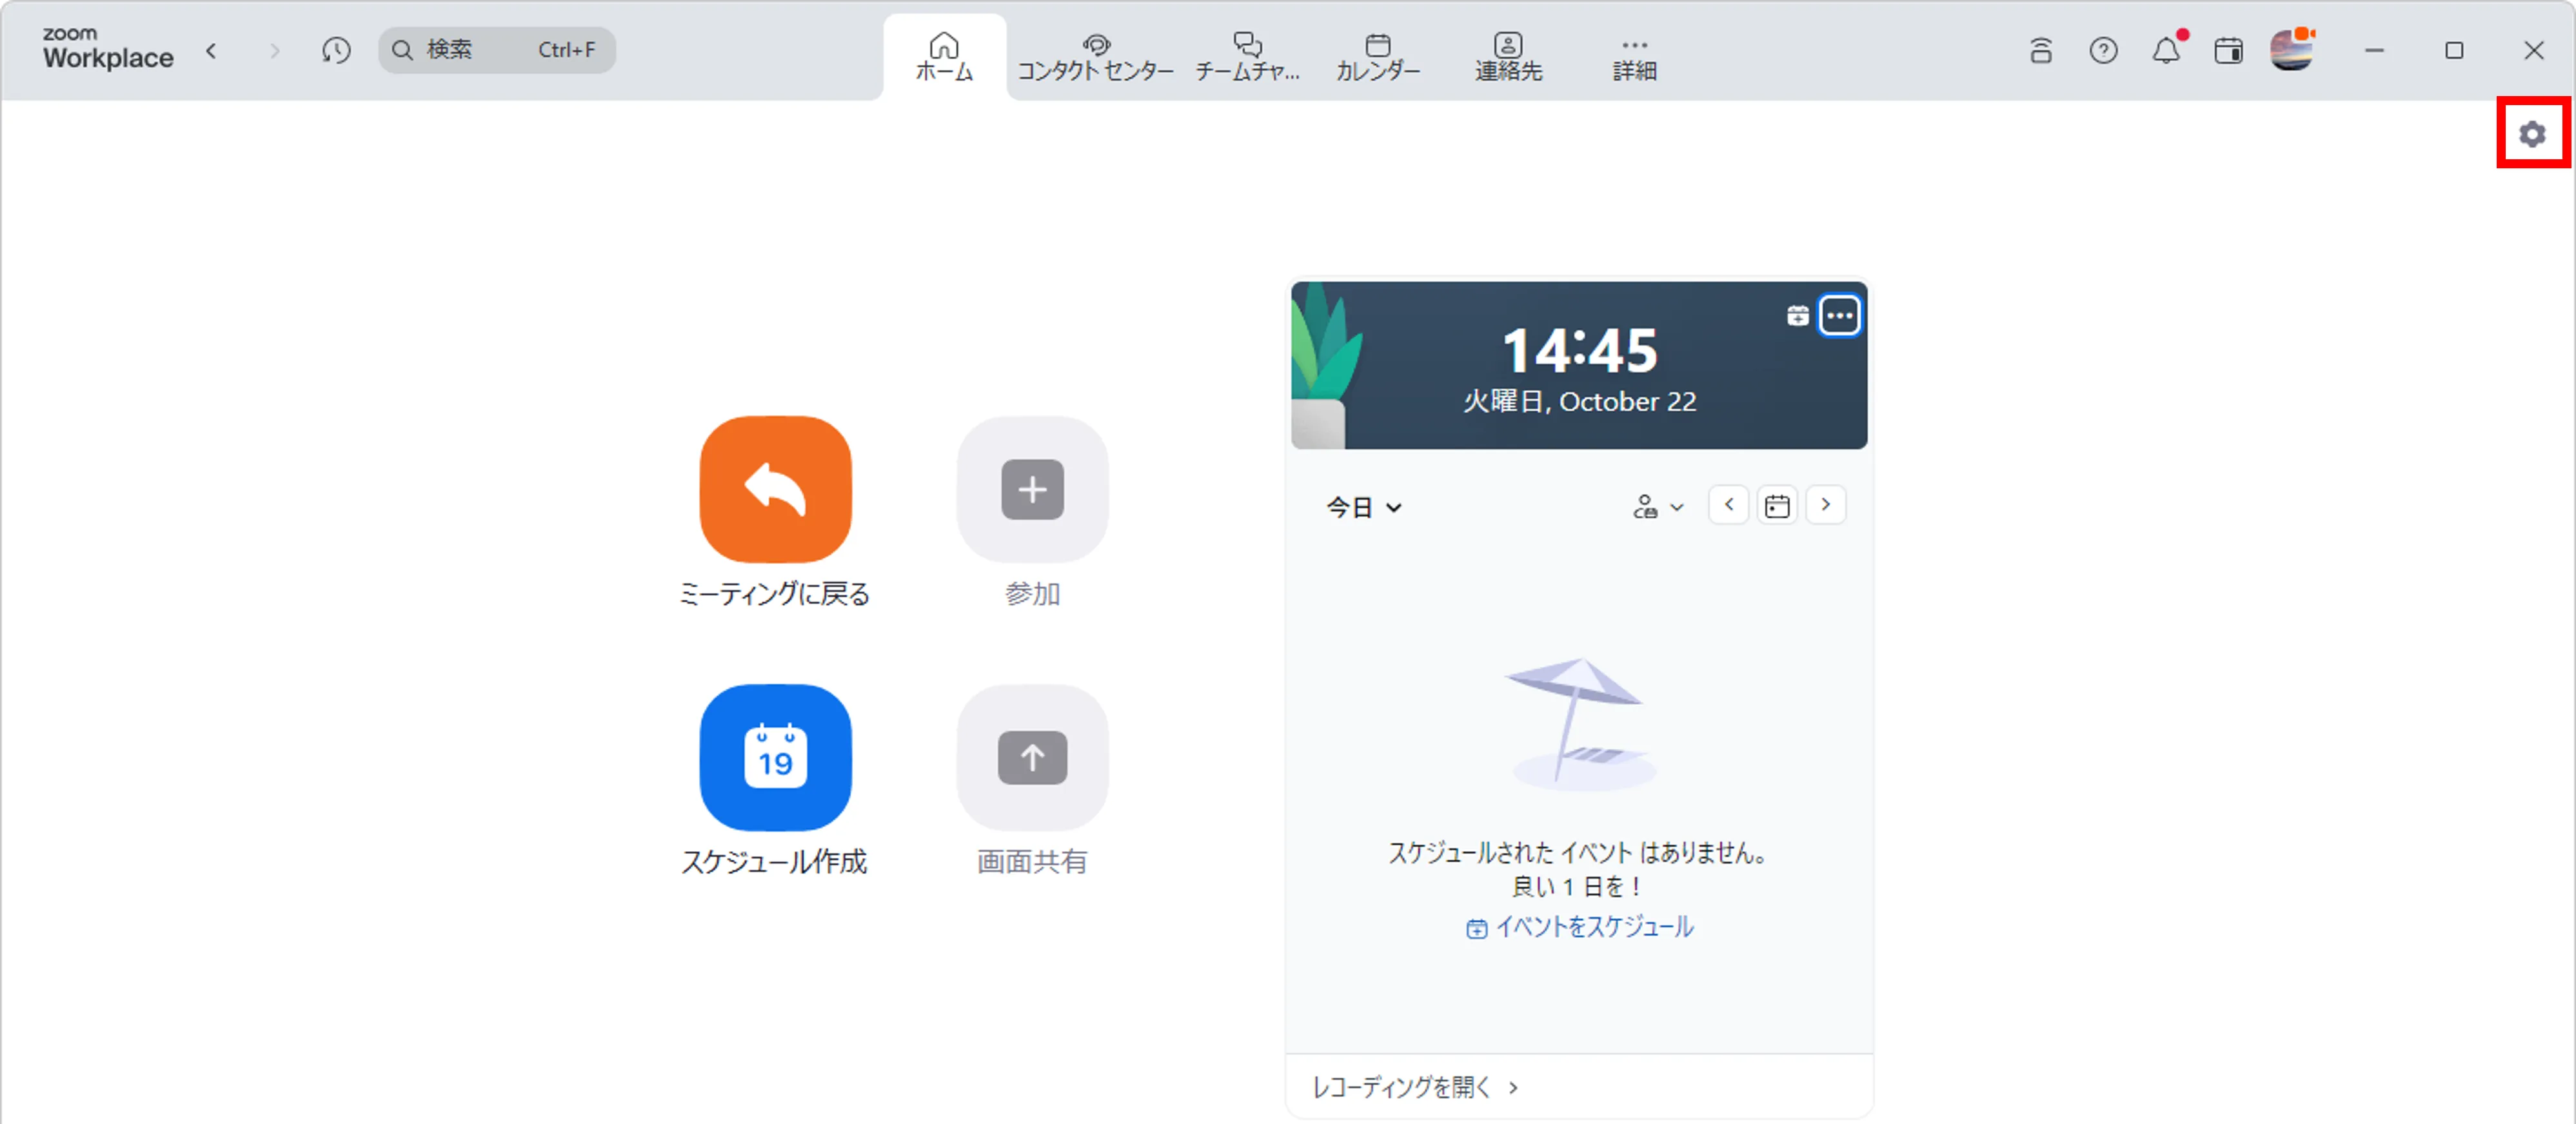The width and height of the screenshot is (2576, 1124).
Task: Go to next day arrow in calendar
Action: [1825, 505]
